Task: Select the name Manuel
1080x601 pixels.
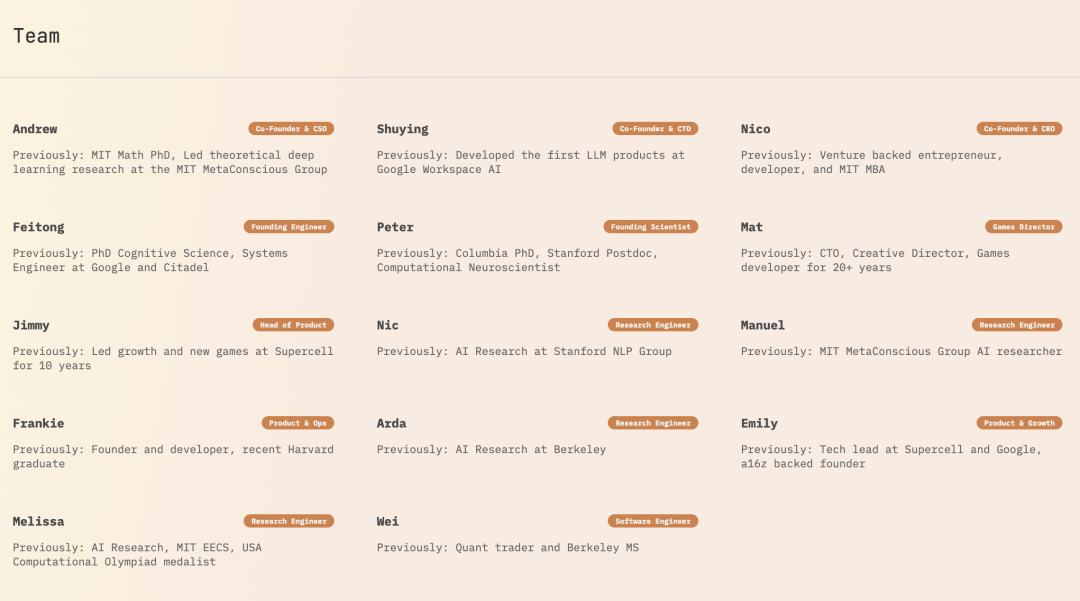Action: [x=762, y=325]
